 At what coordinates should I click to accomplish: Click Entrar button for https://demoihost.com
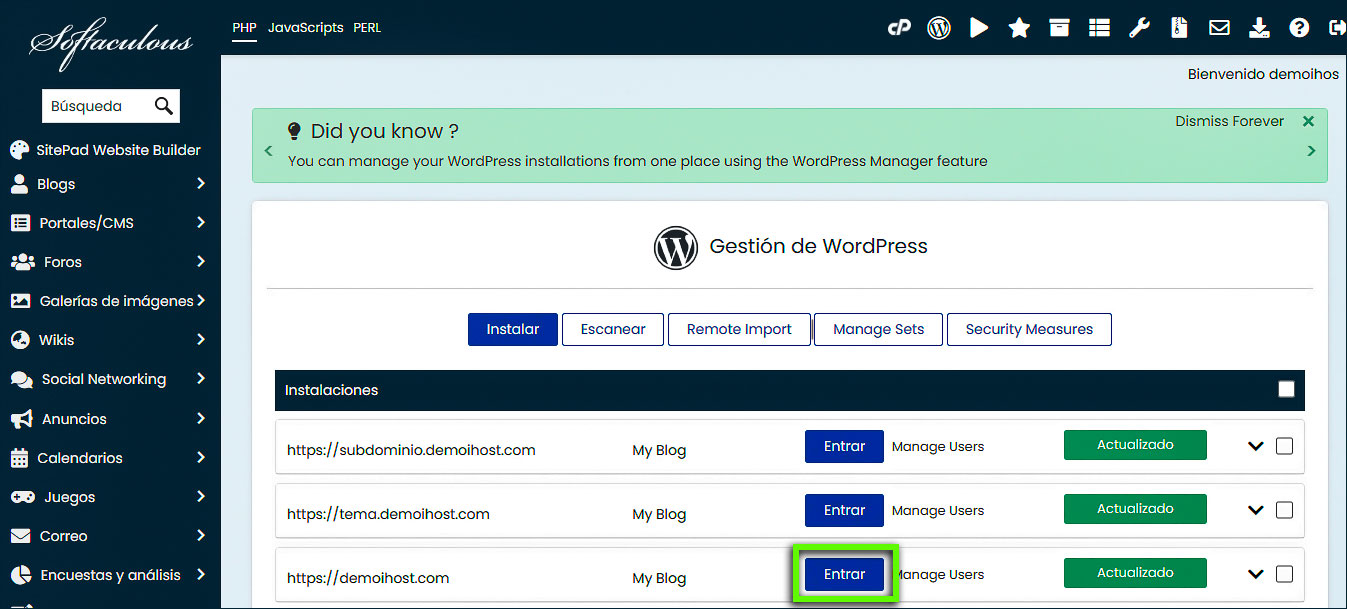tap(844, 573)
